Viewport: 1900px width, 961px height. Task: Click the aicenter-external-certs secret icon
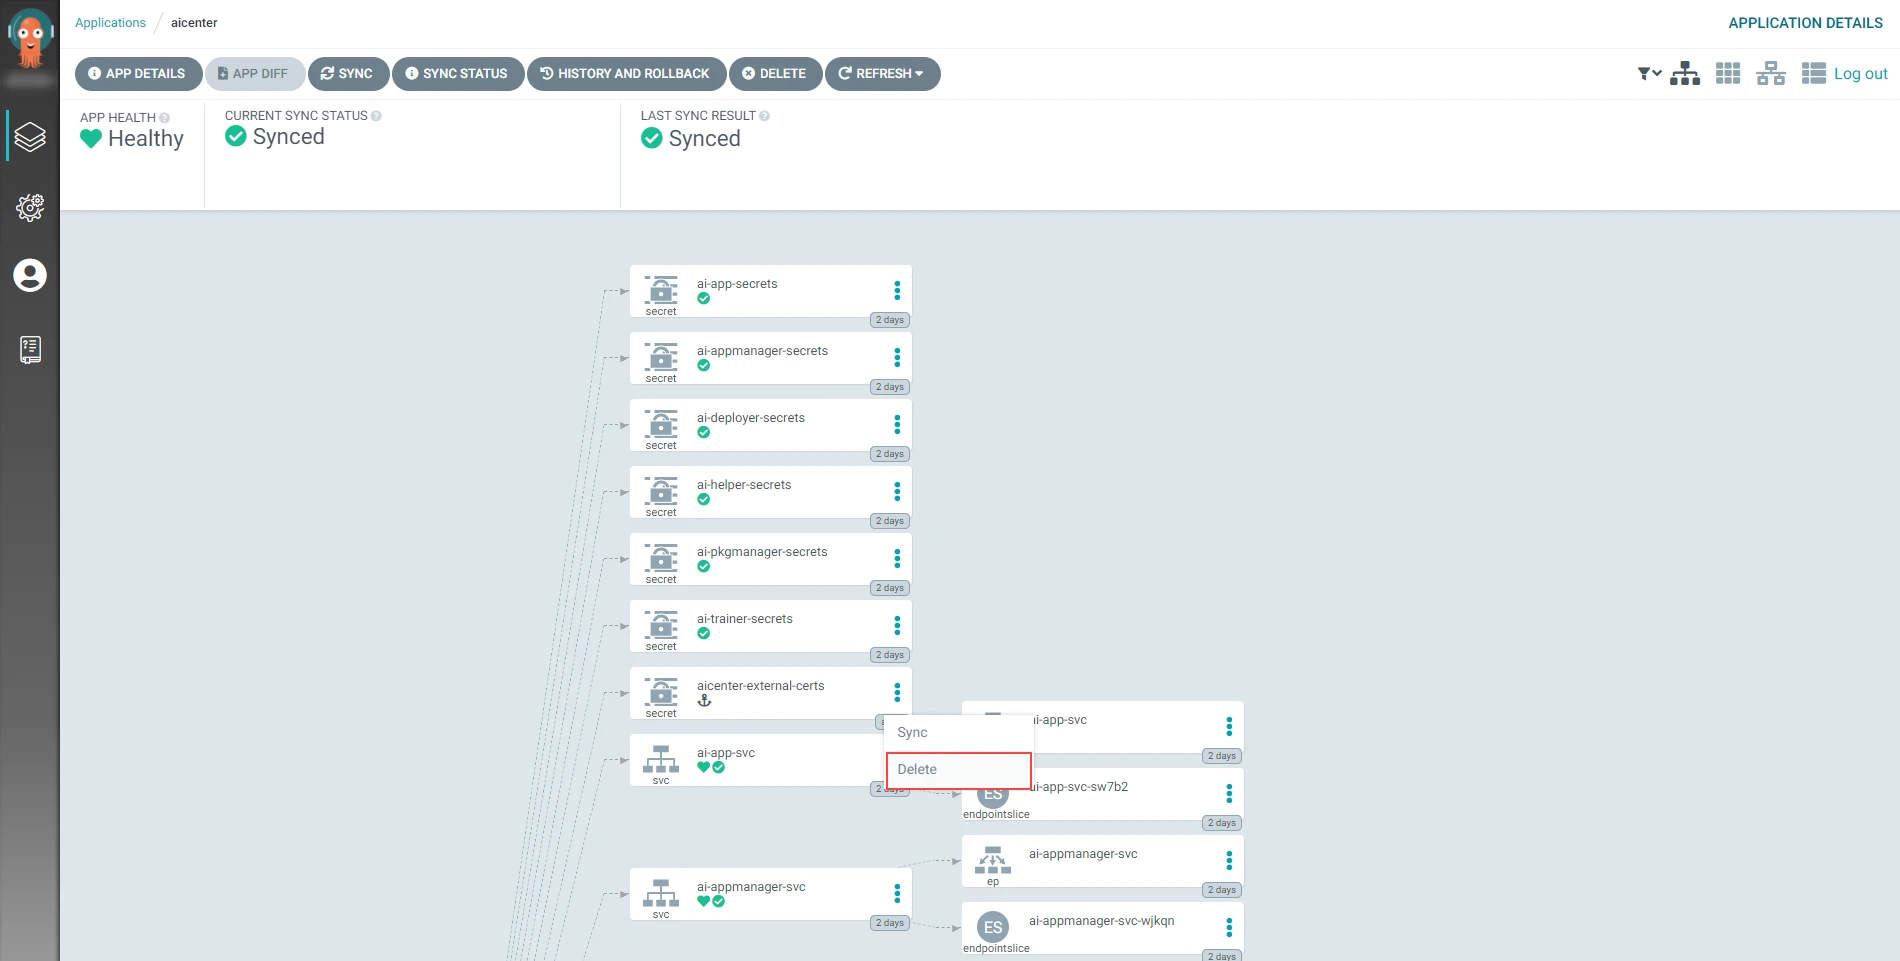661,692
